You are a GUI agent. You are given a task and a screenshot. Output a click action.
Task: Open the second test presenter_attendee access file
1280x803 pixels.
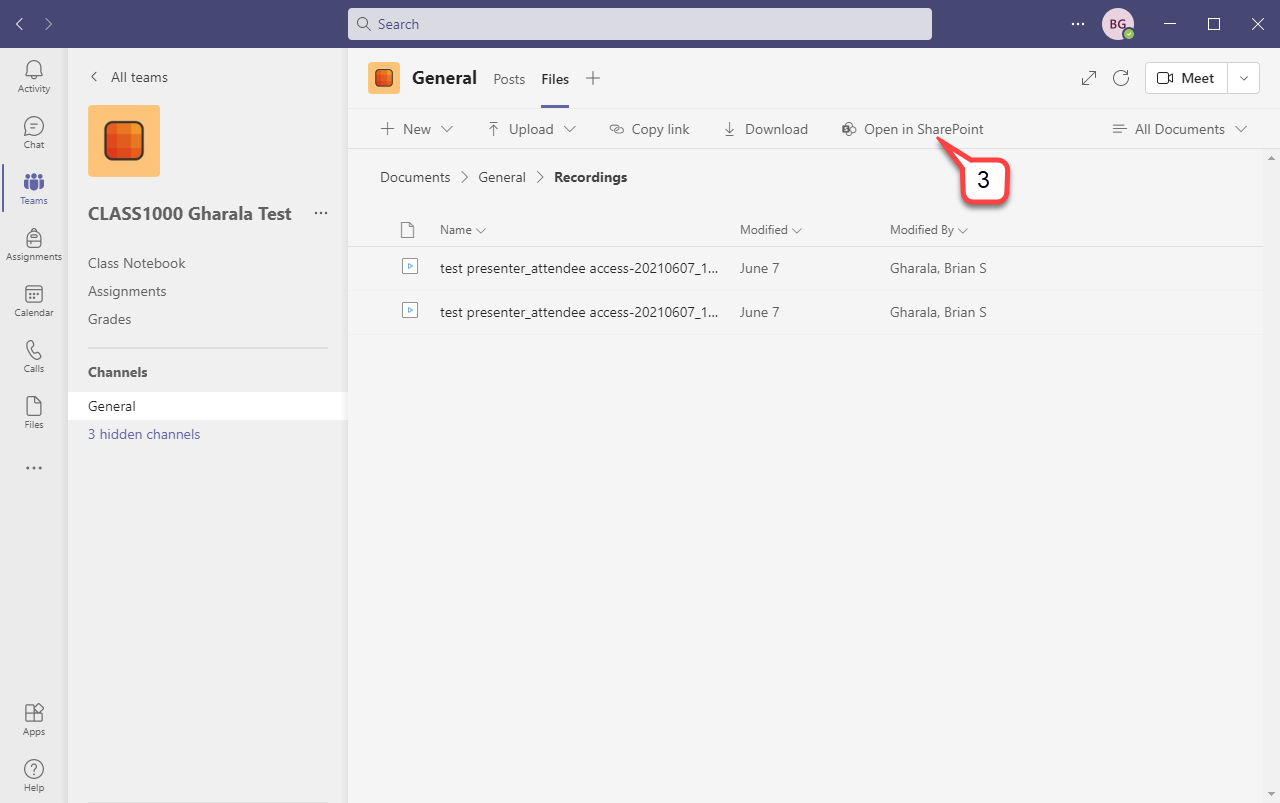(579, 312)
